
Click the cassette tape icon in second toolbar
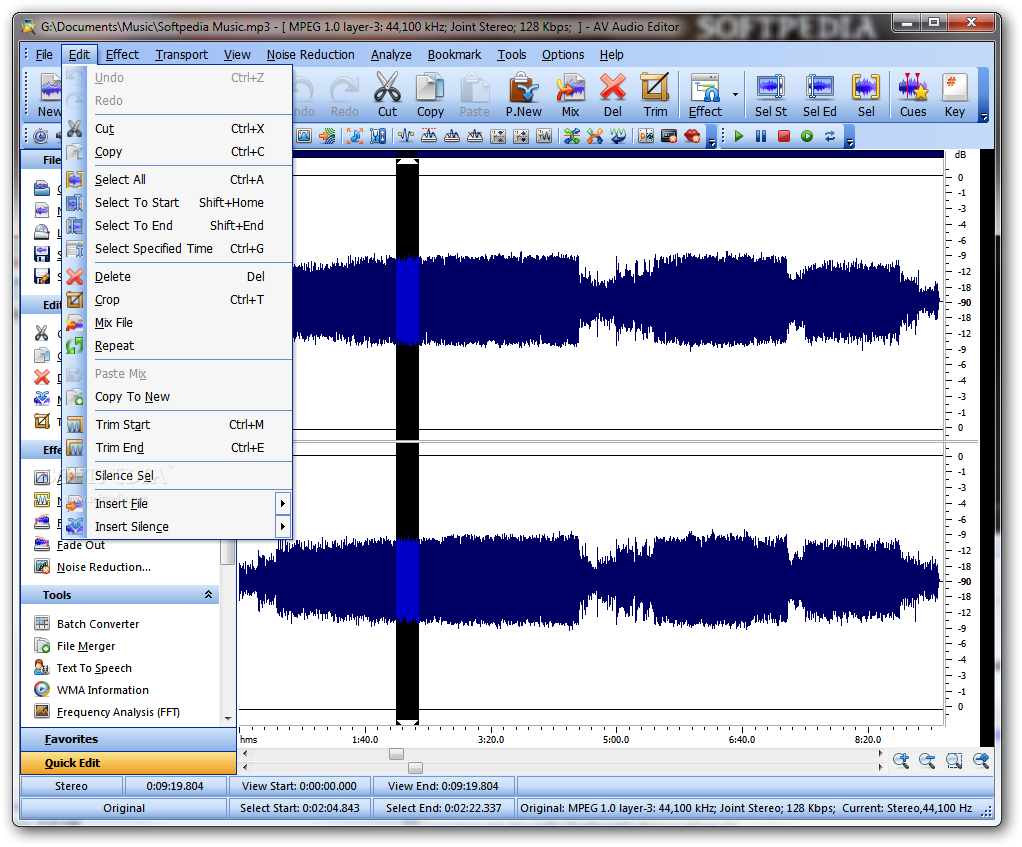(669, 136)
